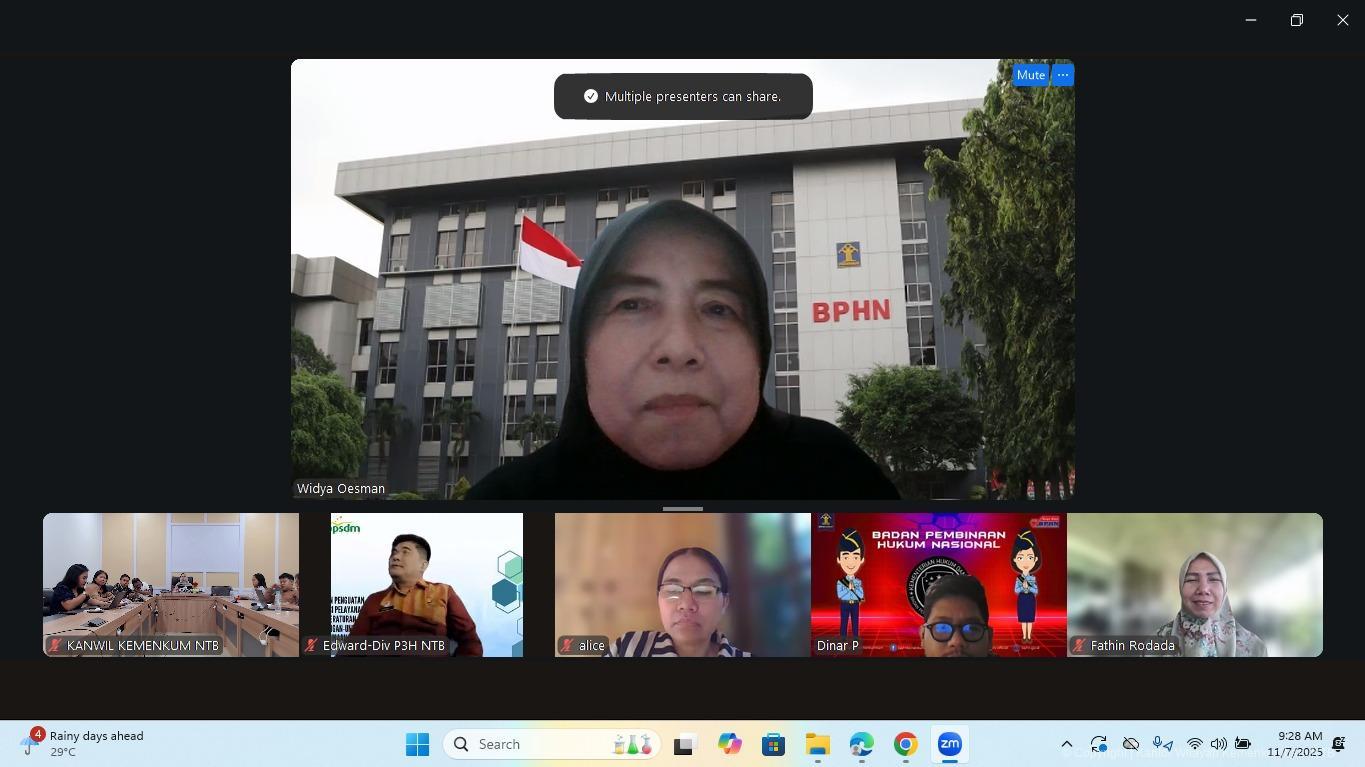
Task: Select Edward-Div P3H NTB participant video
Action: tap(427, 584)
